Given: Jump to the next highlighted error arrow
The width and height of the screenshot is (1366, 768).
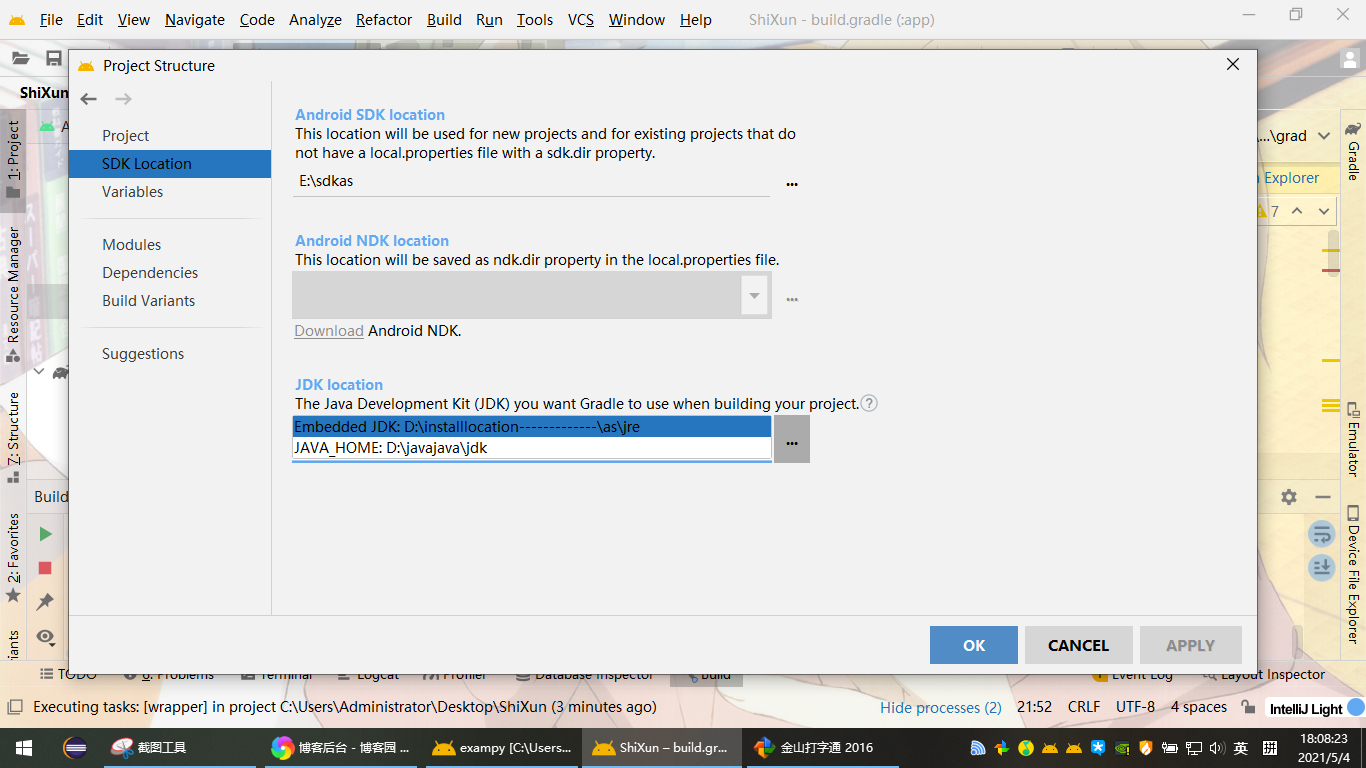Looking at the screenshot, I should click(x=1324, y=211).
